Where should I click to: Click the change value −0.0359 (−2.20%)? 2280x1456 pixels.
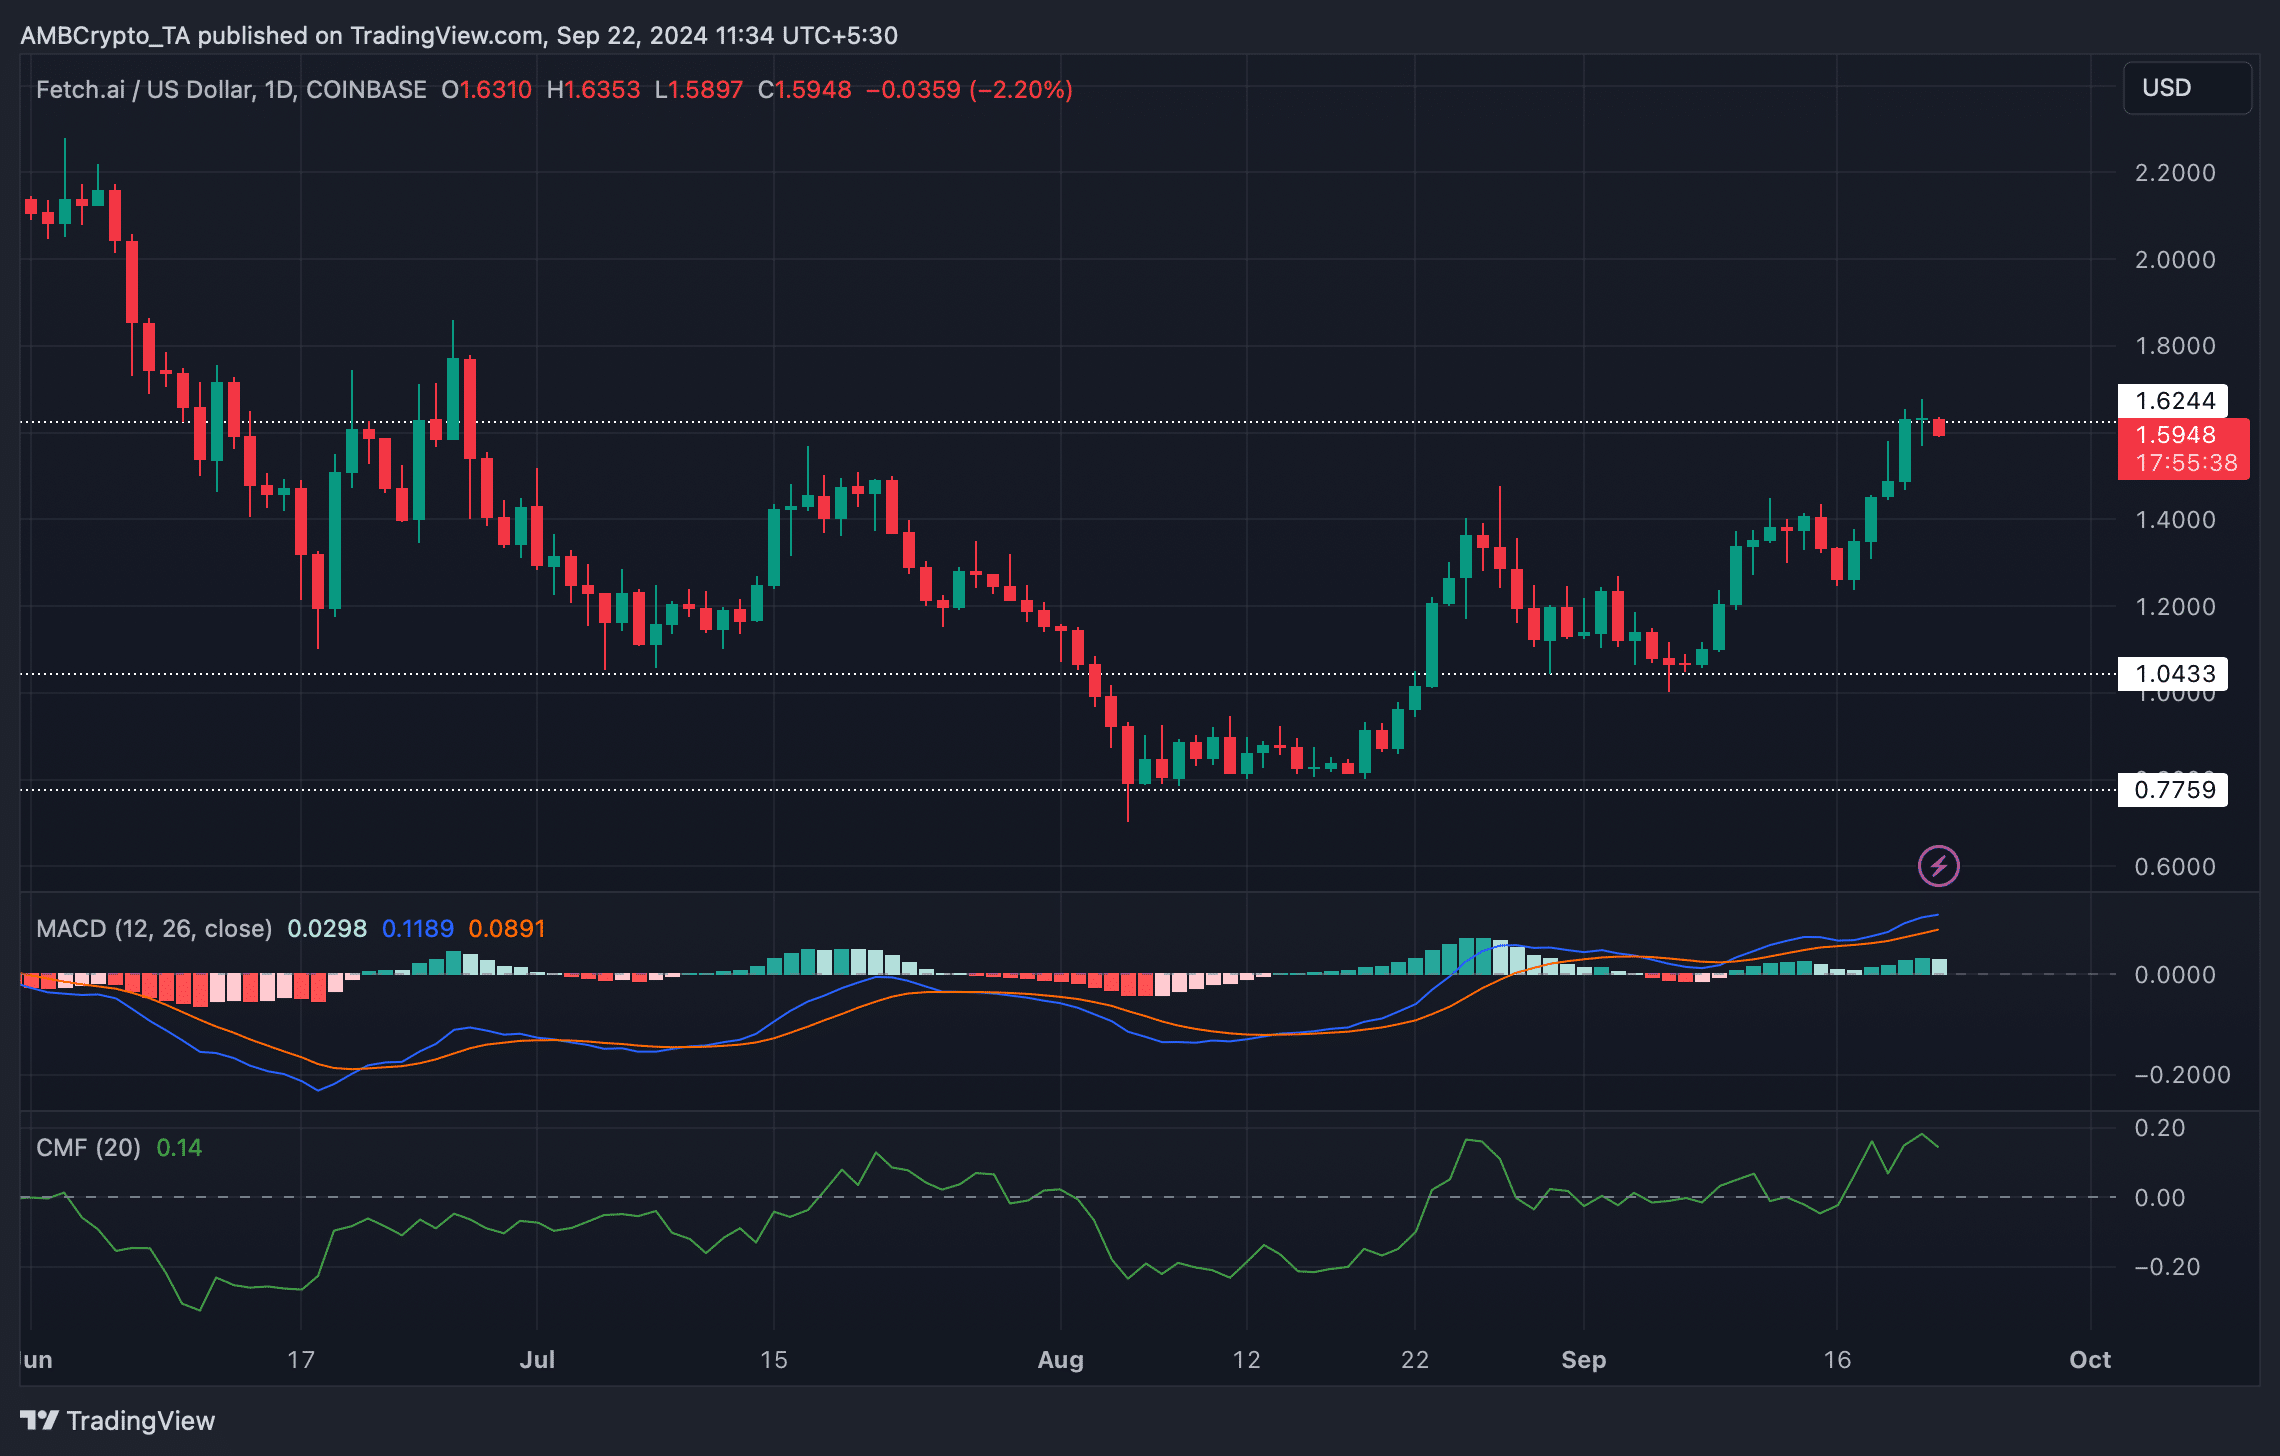coord(969,90)
